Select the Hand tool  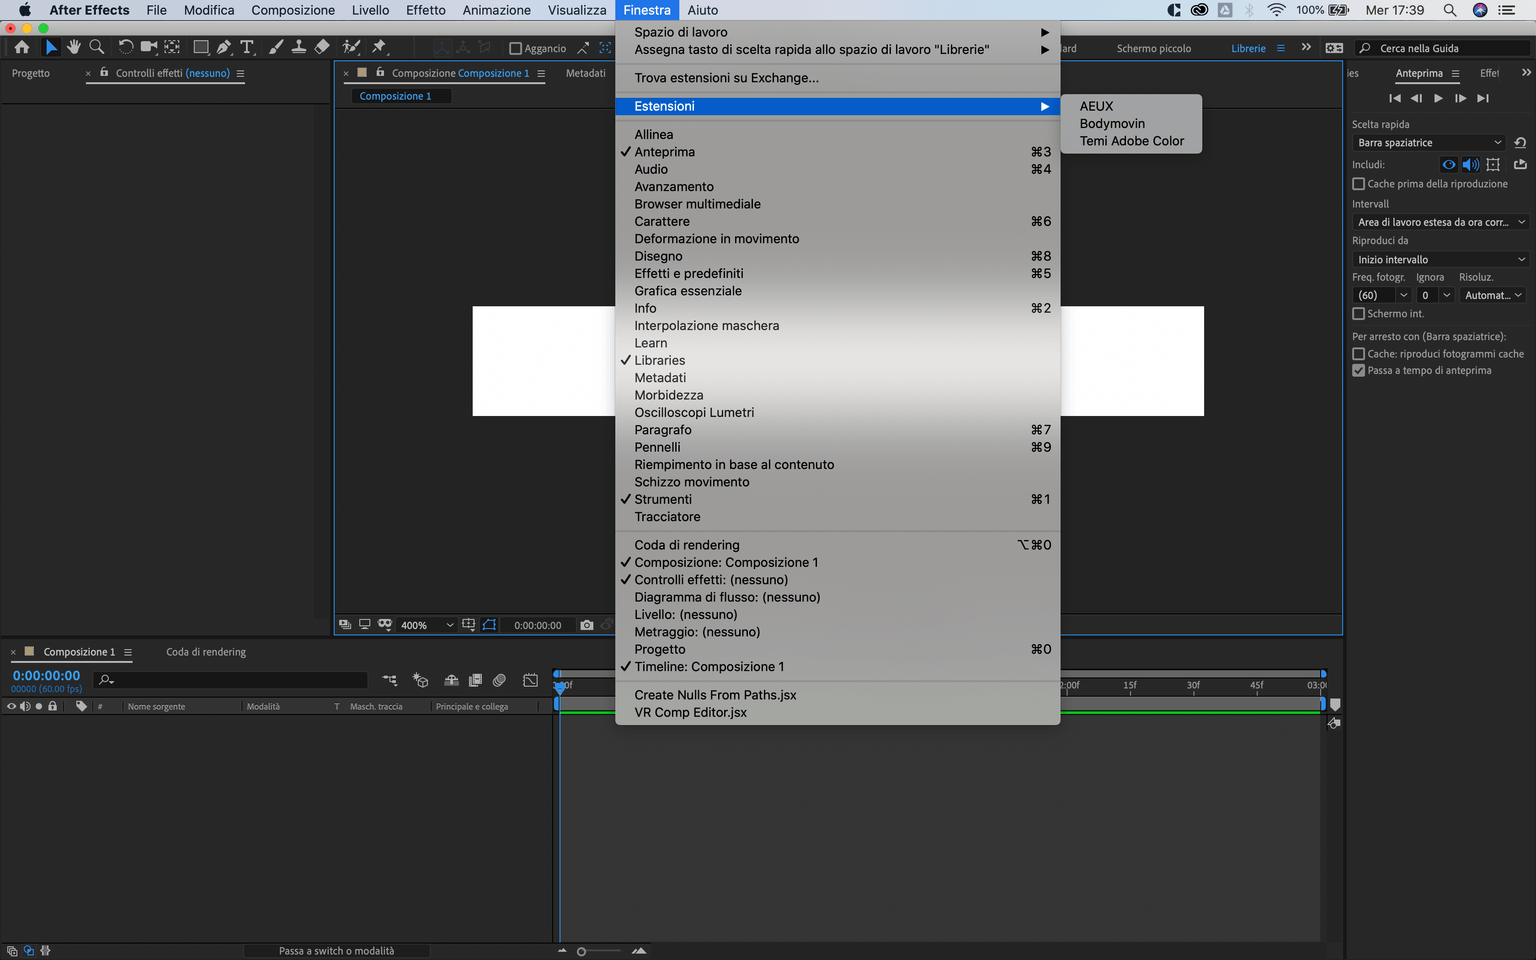pyautogui.click(x=74, y=47)
